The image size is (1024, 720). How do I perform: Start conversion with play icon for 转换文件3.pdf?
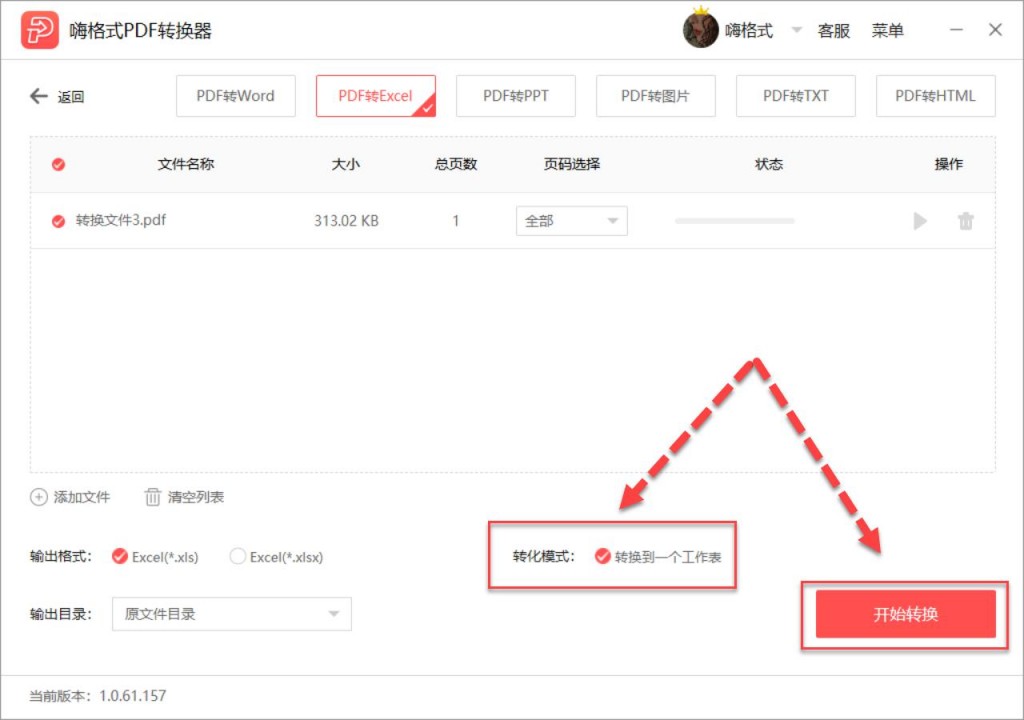coord(920,221)
